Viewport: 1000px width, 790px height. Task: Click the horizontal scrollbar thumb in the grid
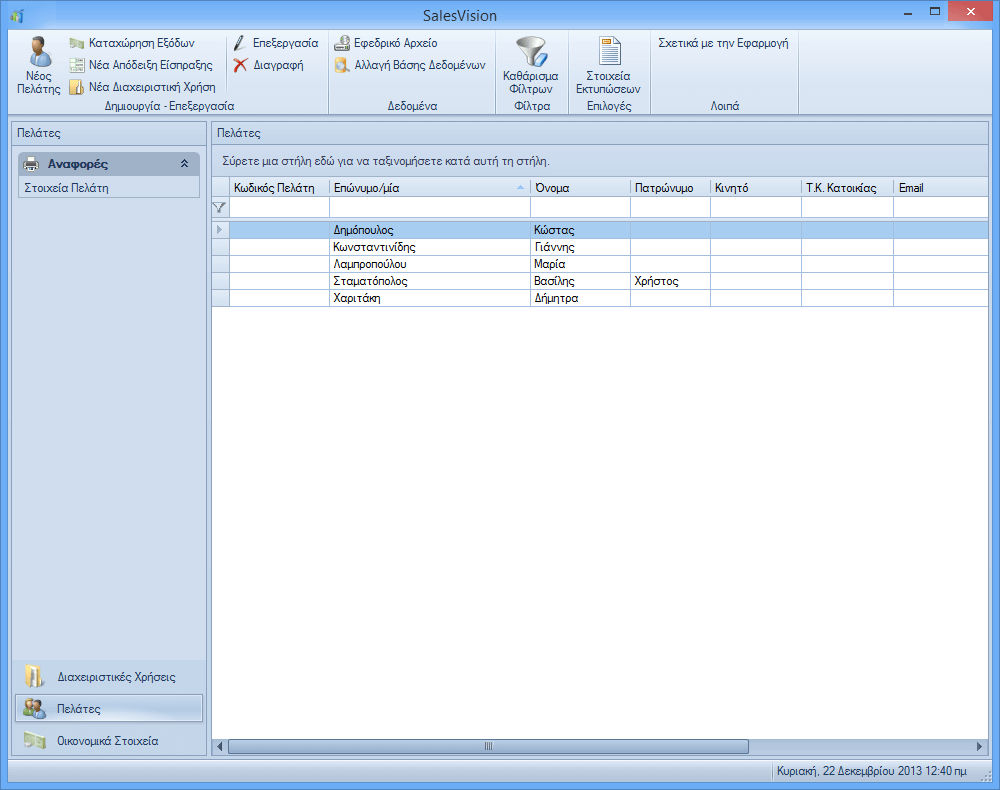(488, 746)
